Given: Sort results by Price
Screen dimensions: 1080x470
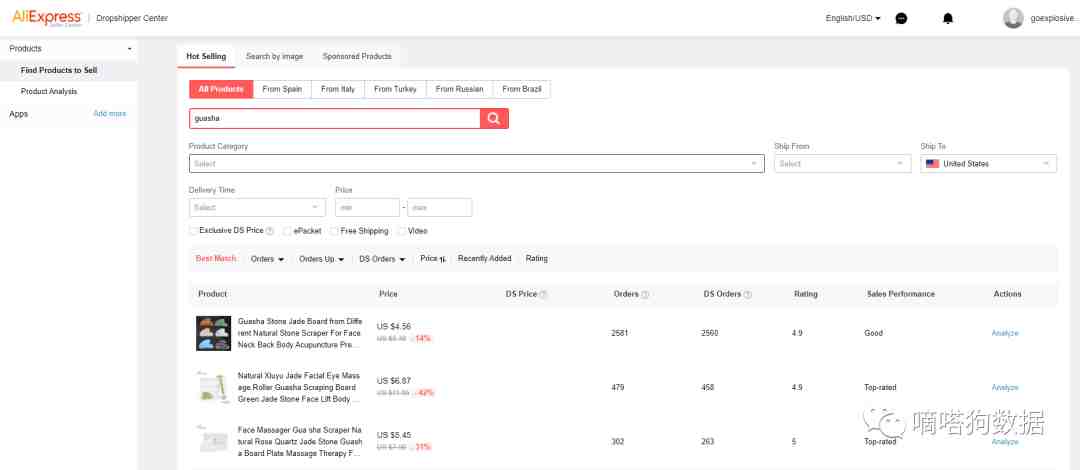Looking at the screenshot, I should click(x=433, y=258).
